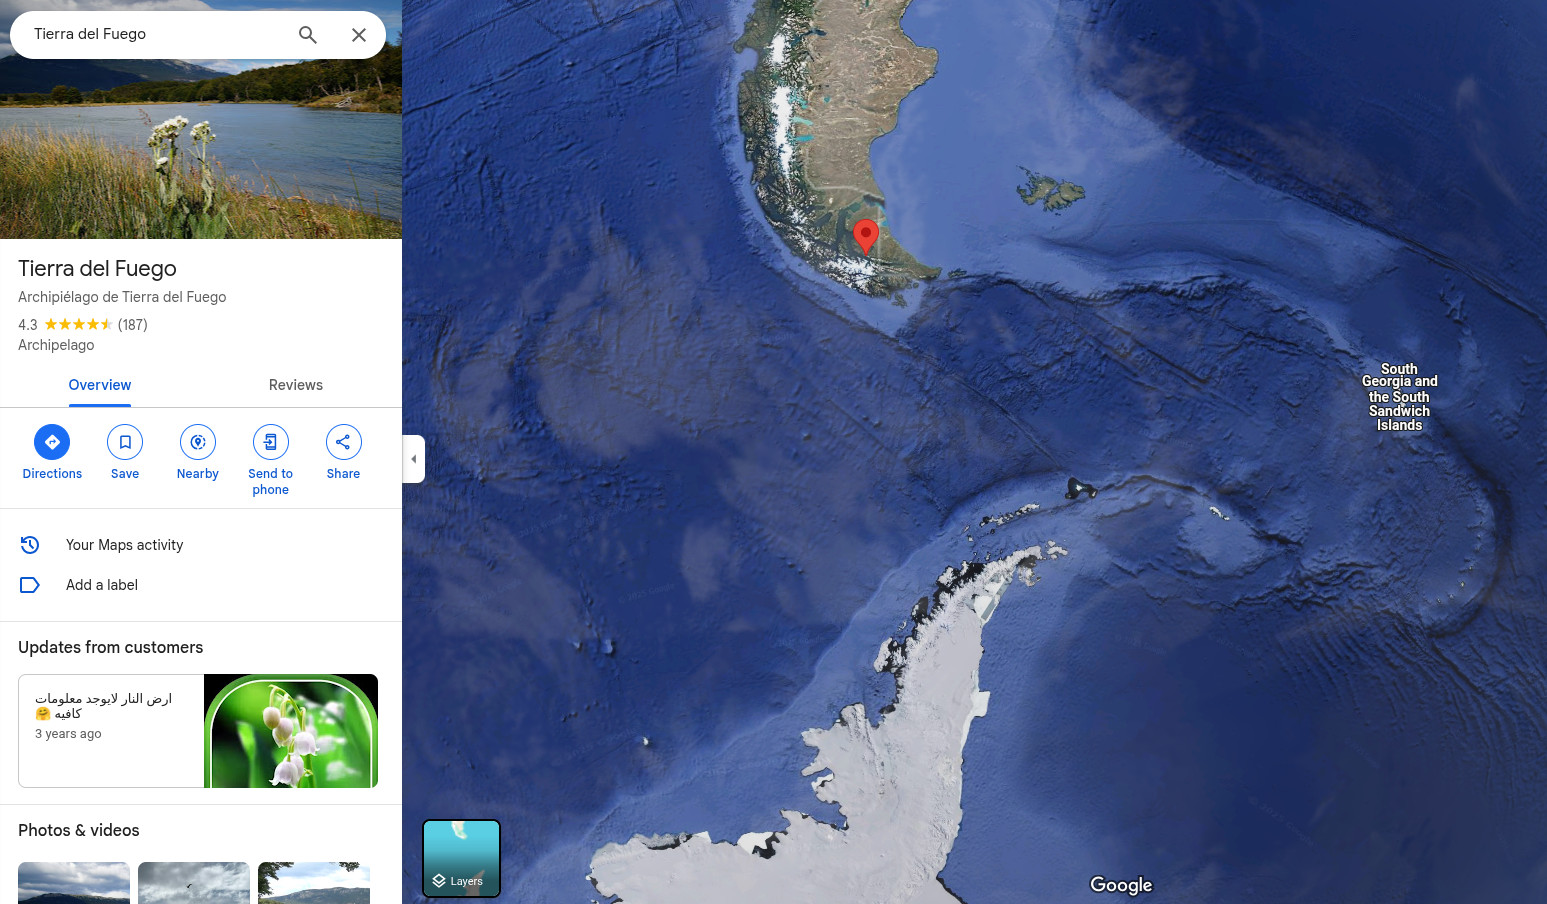Search Nearby places icon
The image size is (1547, 904).
click(198, 442)
